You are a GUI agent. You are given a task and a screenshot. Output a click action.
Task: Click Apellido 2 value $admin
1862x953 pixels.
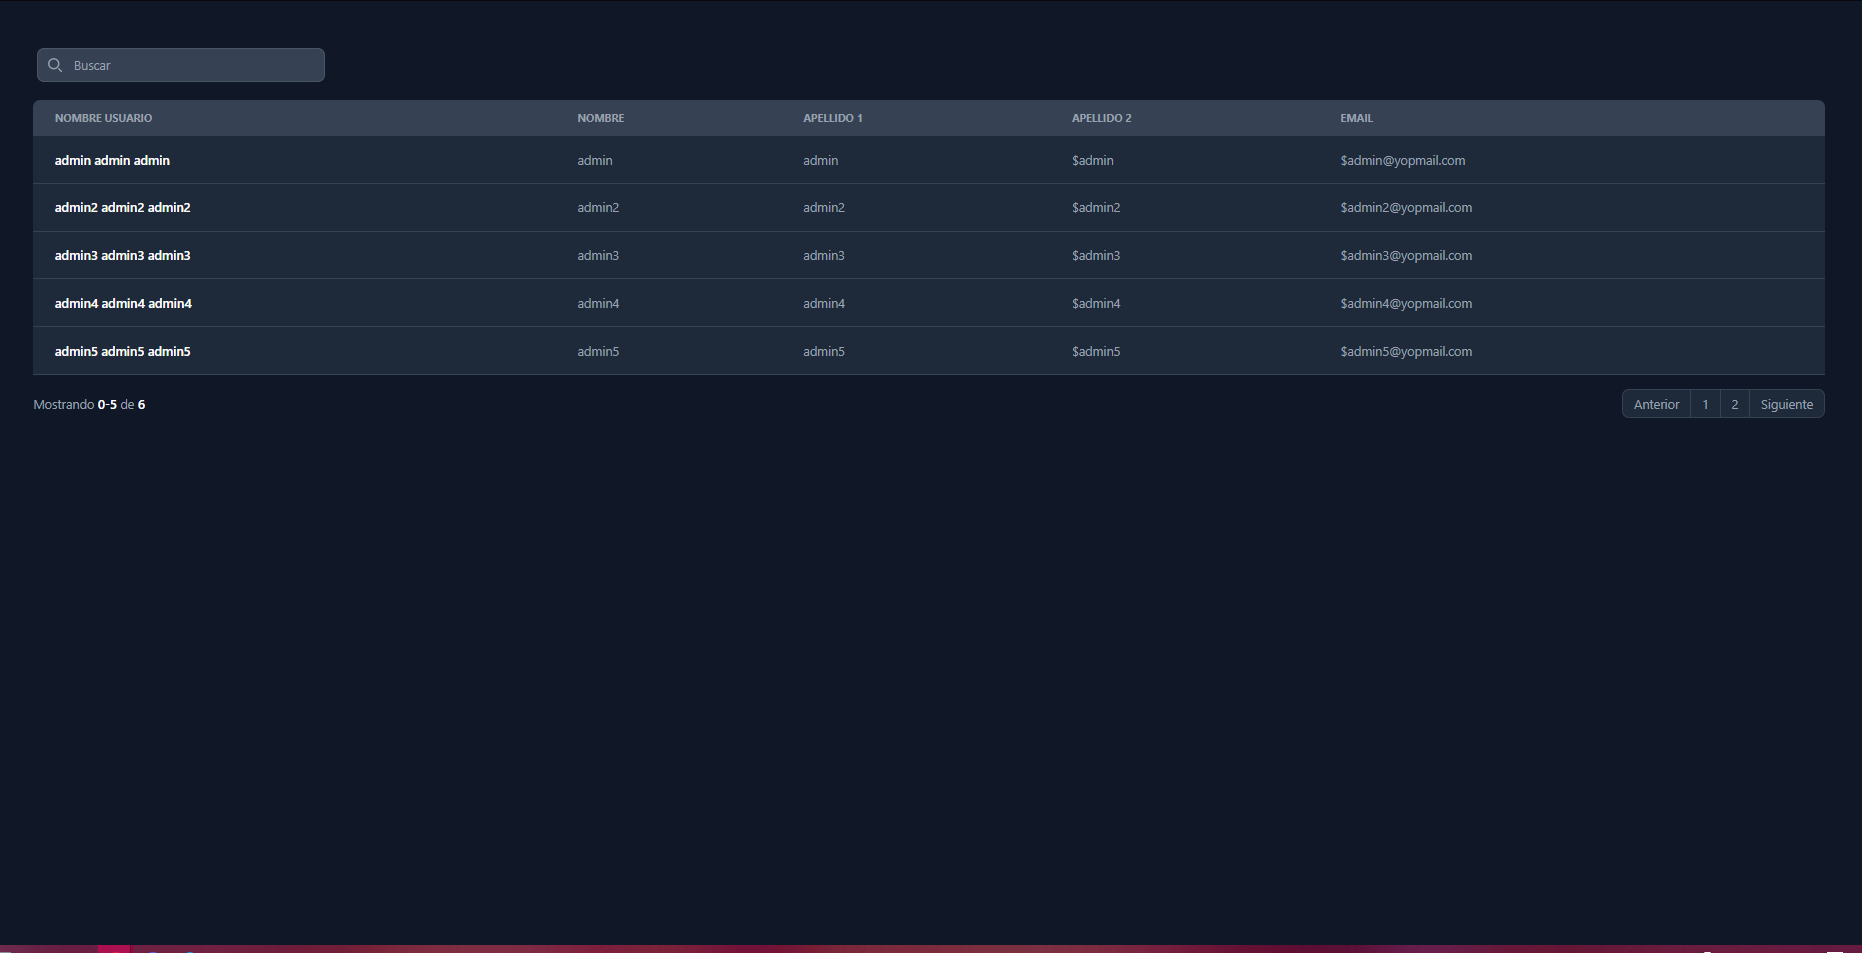1092,160
